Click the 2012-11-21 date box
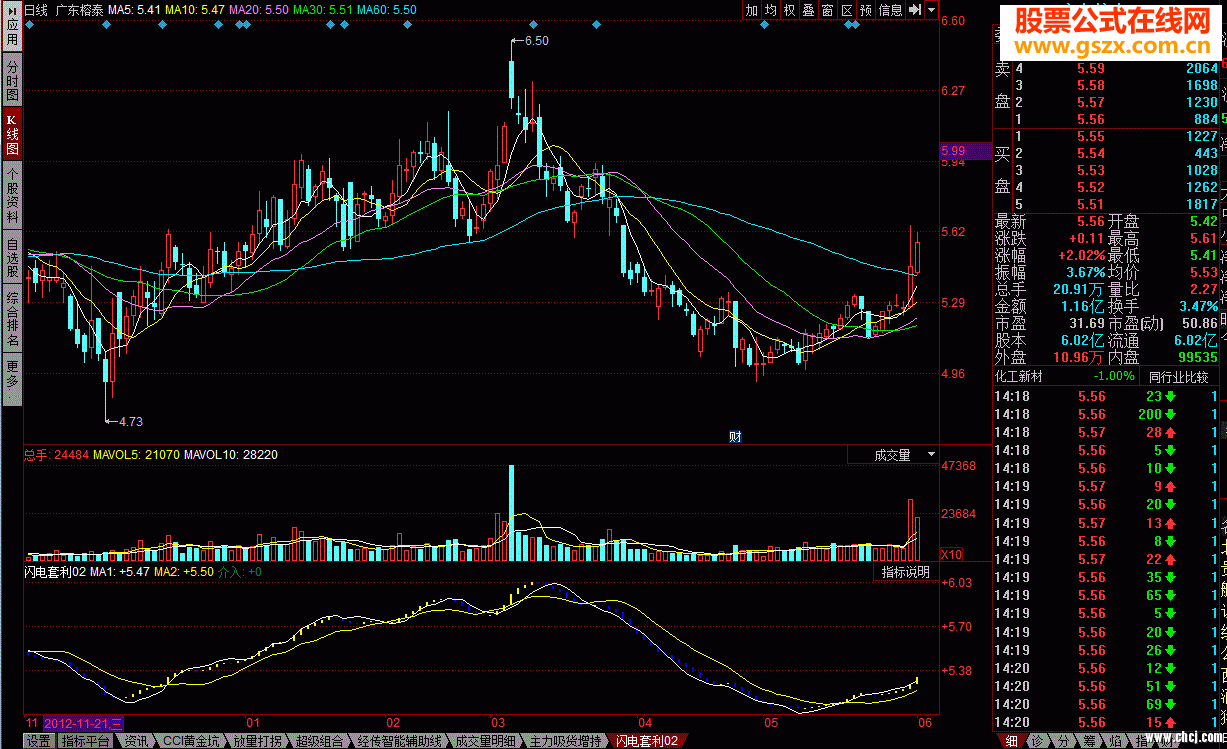 point(83,723)
